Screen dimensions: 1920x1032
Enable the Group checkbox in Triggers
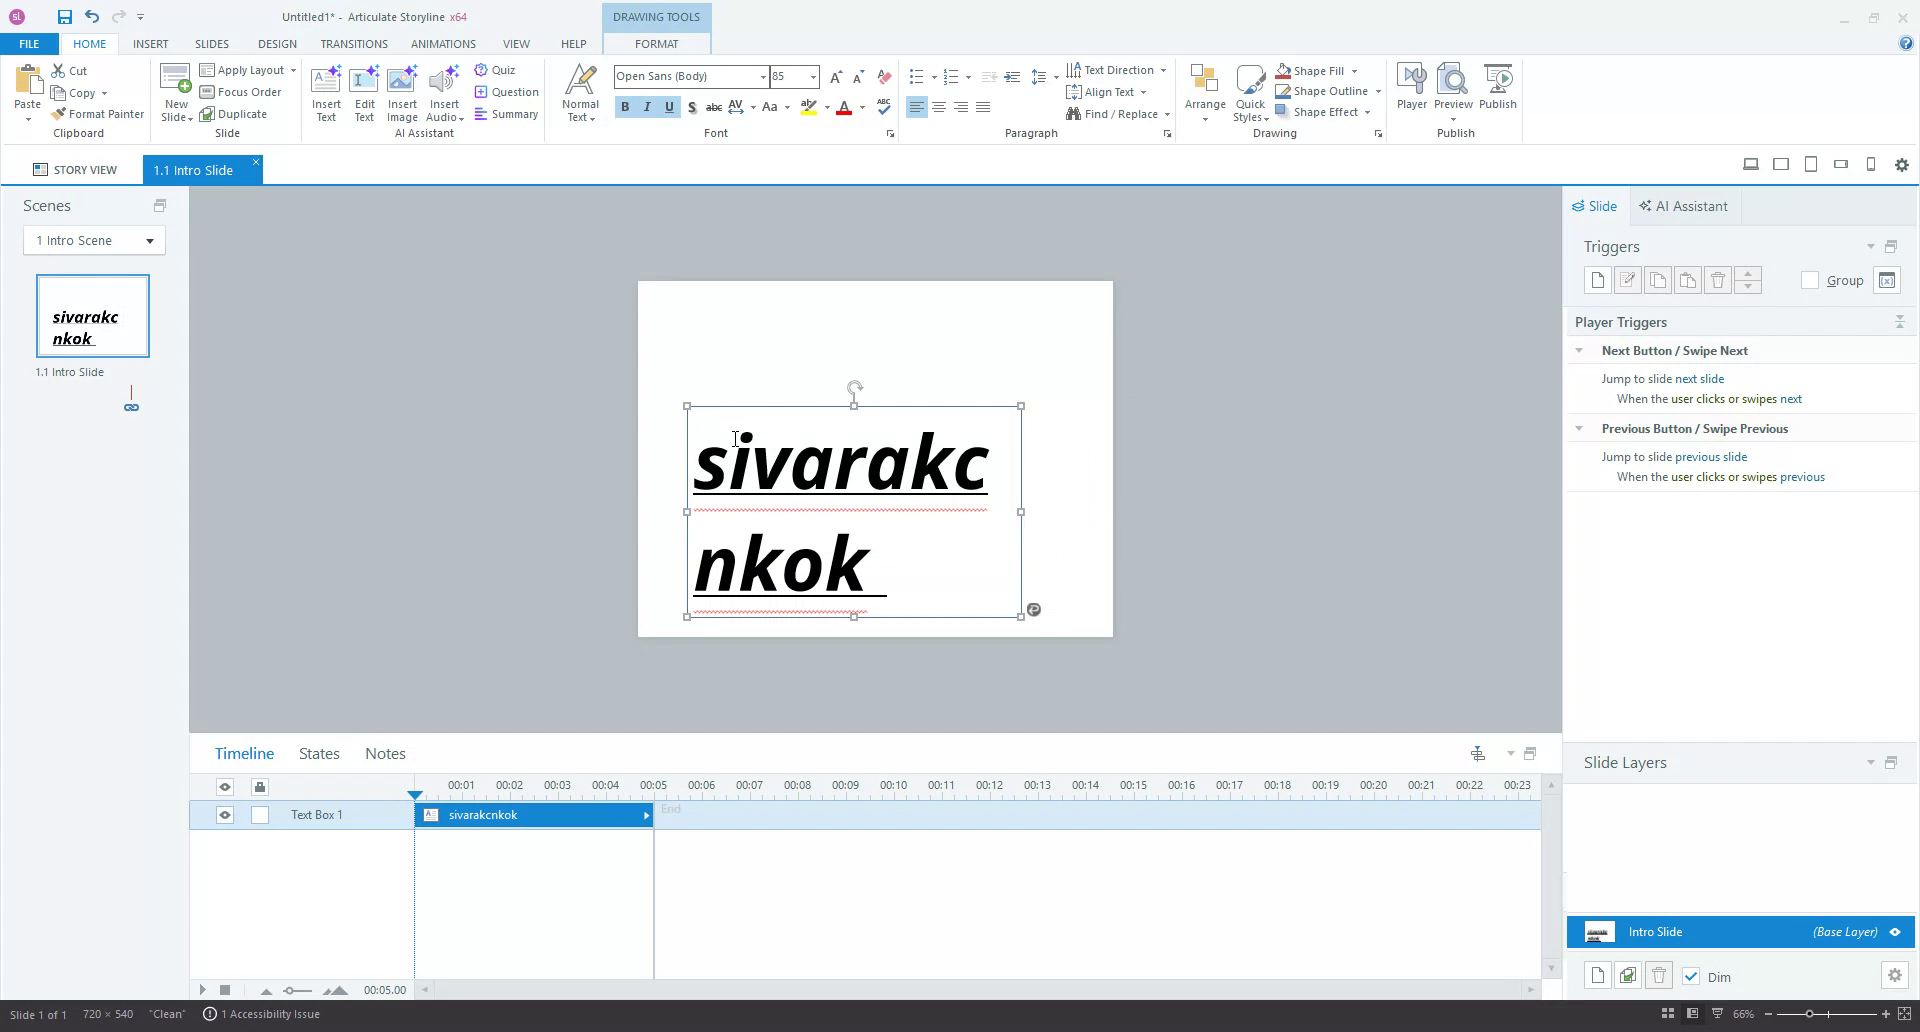click(1810, 281)
